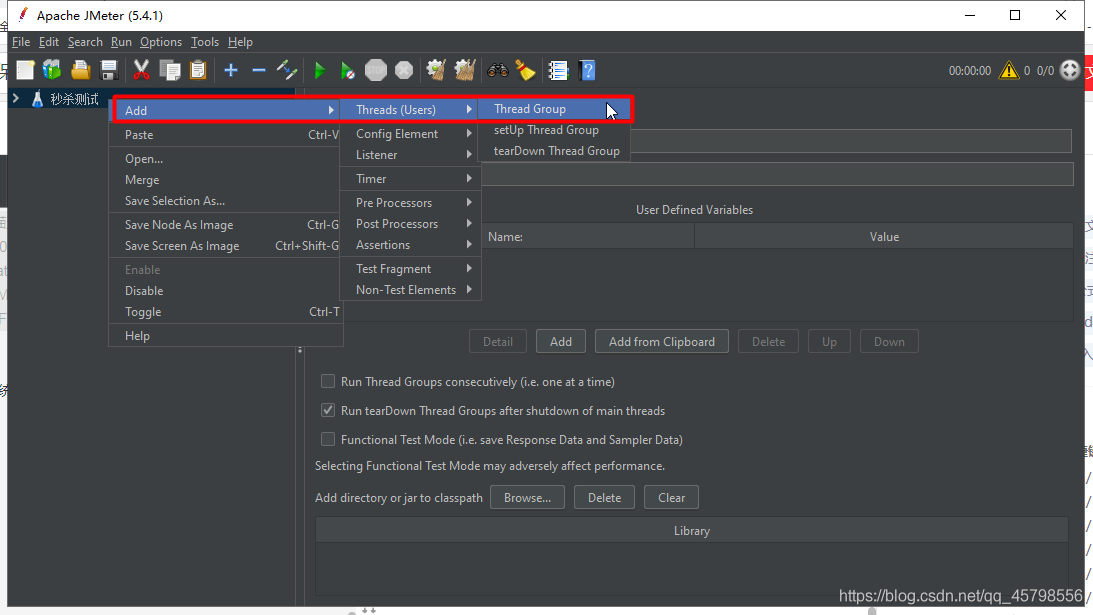The width and height of the screenshot is (1093, 615).
Task: Choose Thread Group from submenu
Action: click(554, 109)
